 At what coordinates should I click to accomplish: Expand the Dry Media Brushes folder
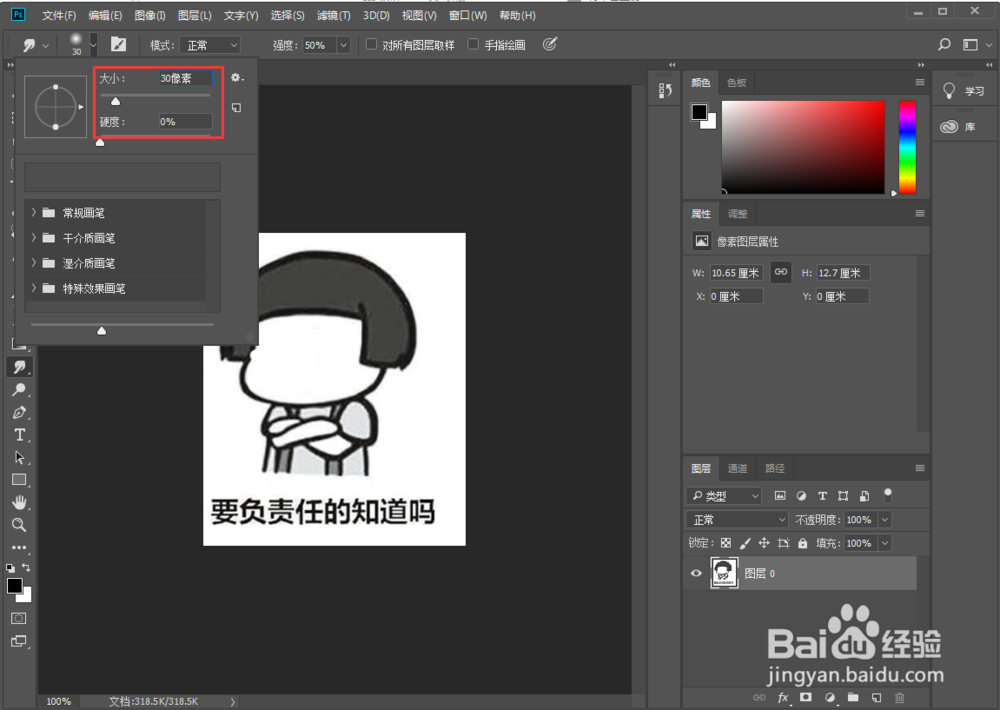coord(34,237)
